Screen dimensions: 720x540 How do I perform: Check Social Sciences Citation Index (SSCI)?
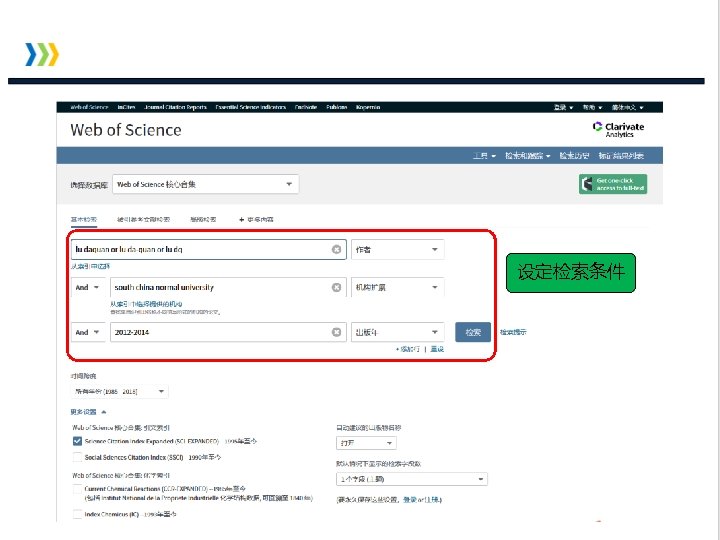coord(77,457)
